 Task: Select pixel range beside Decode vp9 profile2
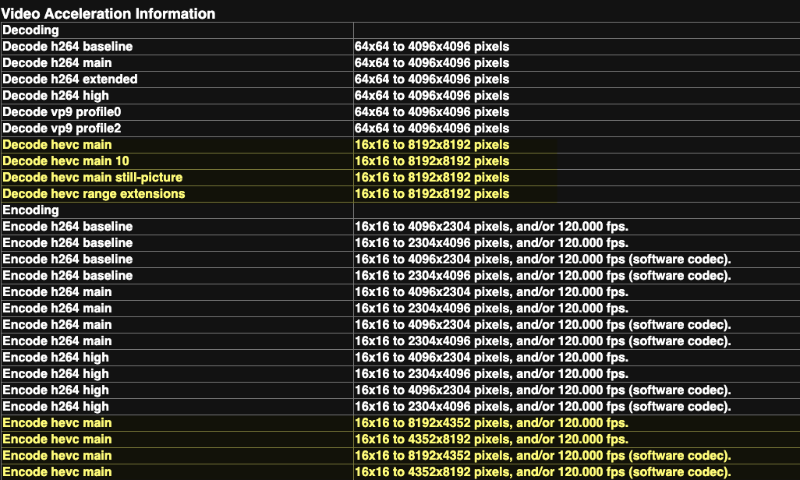click(x=431, y=128)
